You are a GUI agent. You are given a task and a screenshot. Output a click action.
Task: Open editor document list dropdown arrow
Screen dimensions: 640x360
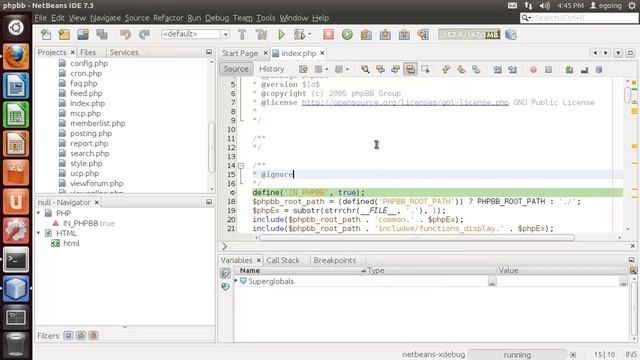click(618, 53)
